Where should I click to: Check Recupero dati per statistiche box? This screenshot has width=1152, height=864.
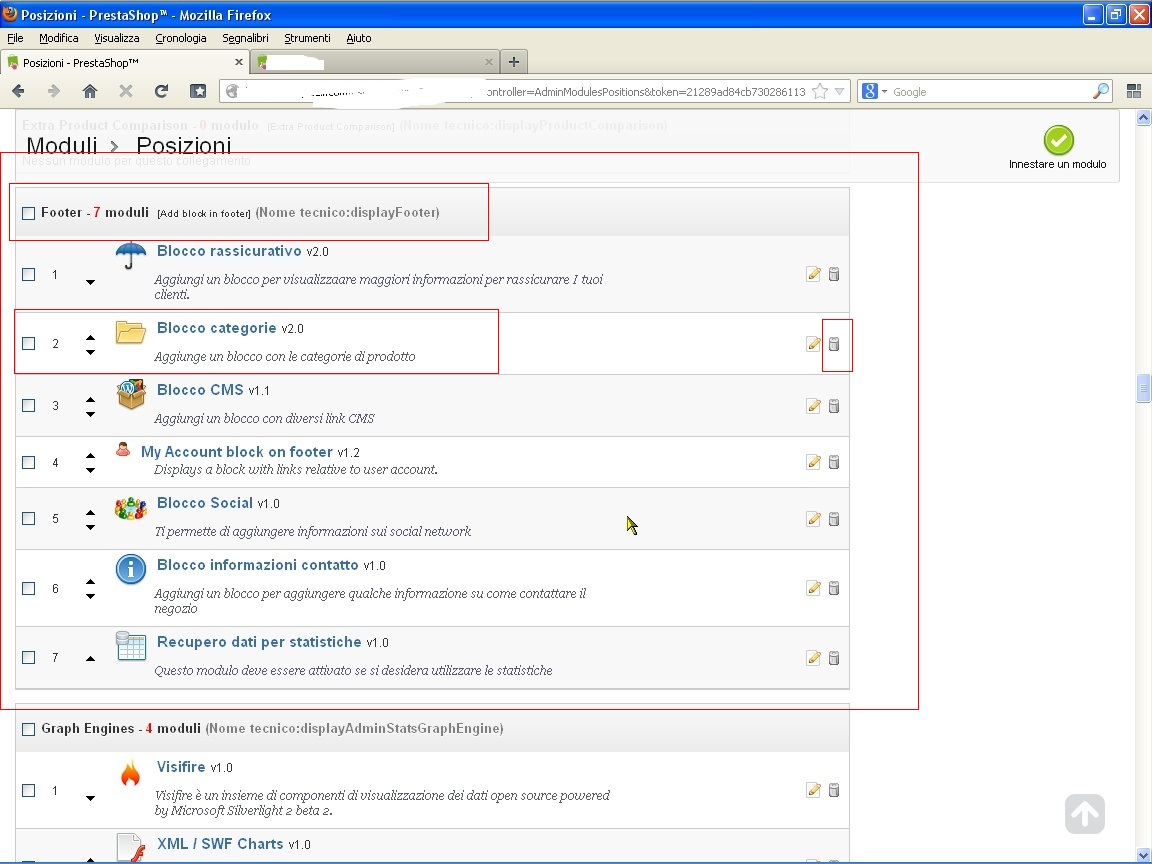(29, 657)
